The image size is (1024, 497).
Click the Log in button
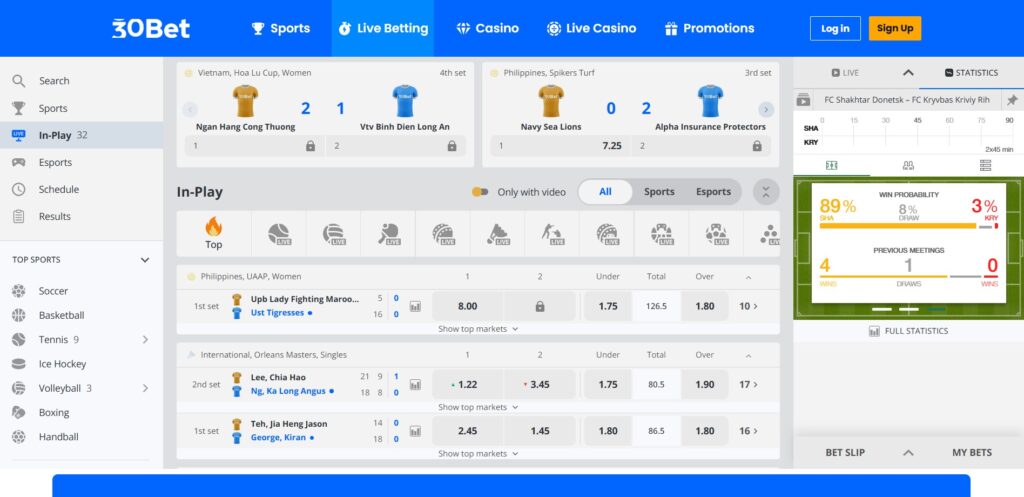834,28
